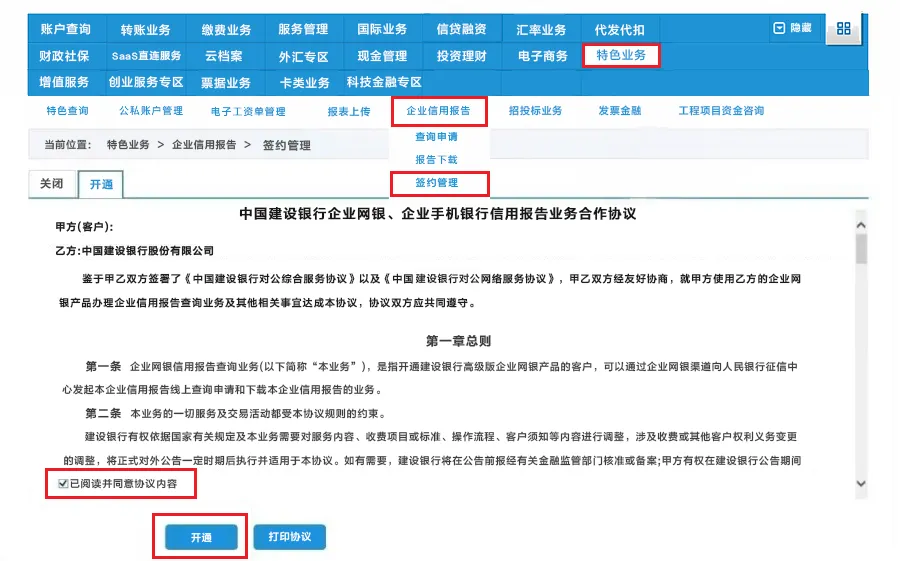The image size is (900, 561).
Task: Go to the 发票金融 submenu
Action: click(619, 111)
